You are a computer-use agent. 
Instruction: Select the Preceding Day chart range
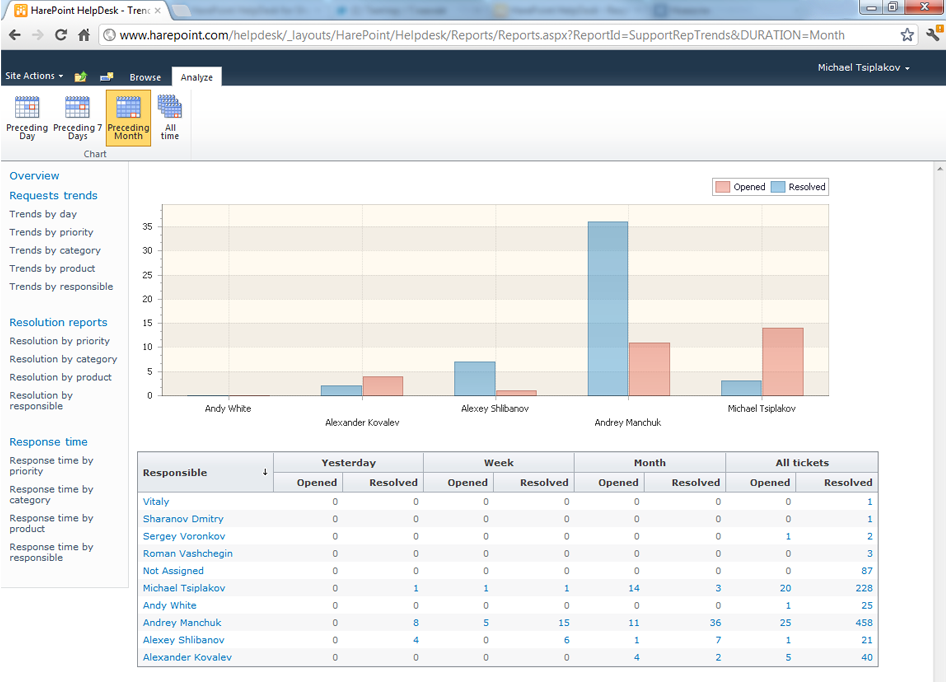(x=27, y=118)
